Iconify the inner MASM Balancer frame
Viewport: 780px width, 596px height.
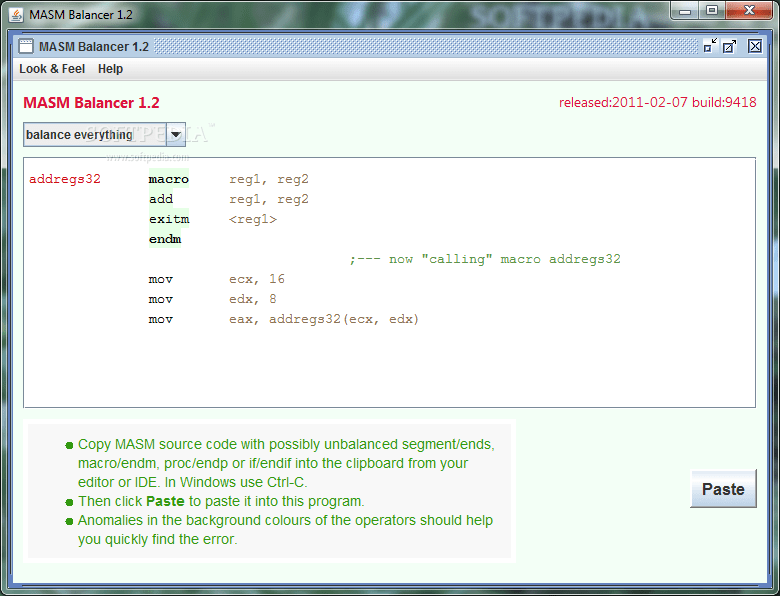pos(710,46)
